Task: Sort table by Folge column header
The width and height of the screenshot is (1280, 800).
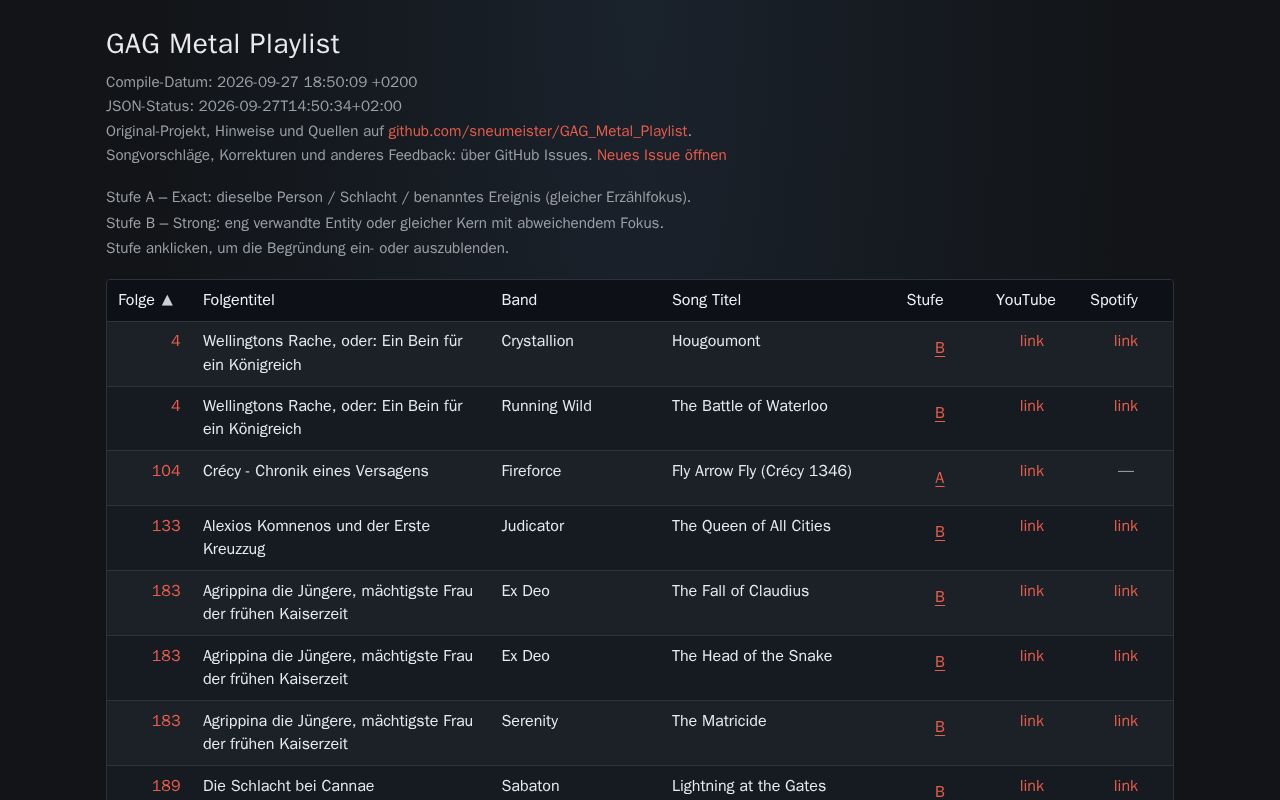Action: 146,300
